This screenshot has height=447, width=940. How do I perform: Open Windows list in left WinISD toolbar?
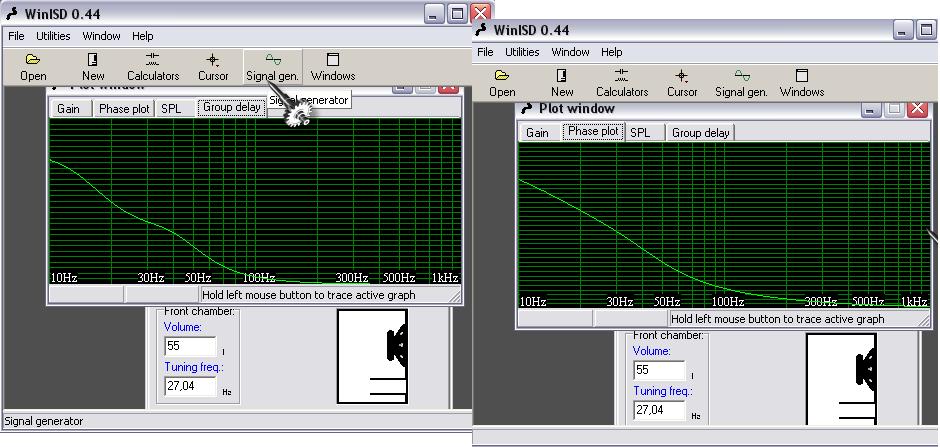point(333,67)
